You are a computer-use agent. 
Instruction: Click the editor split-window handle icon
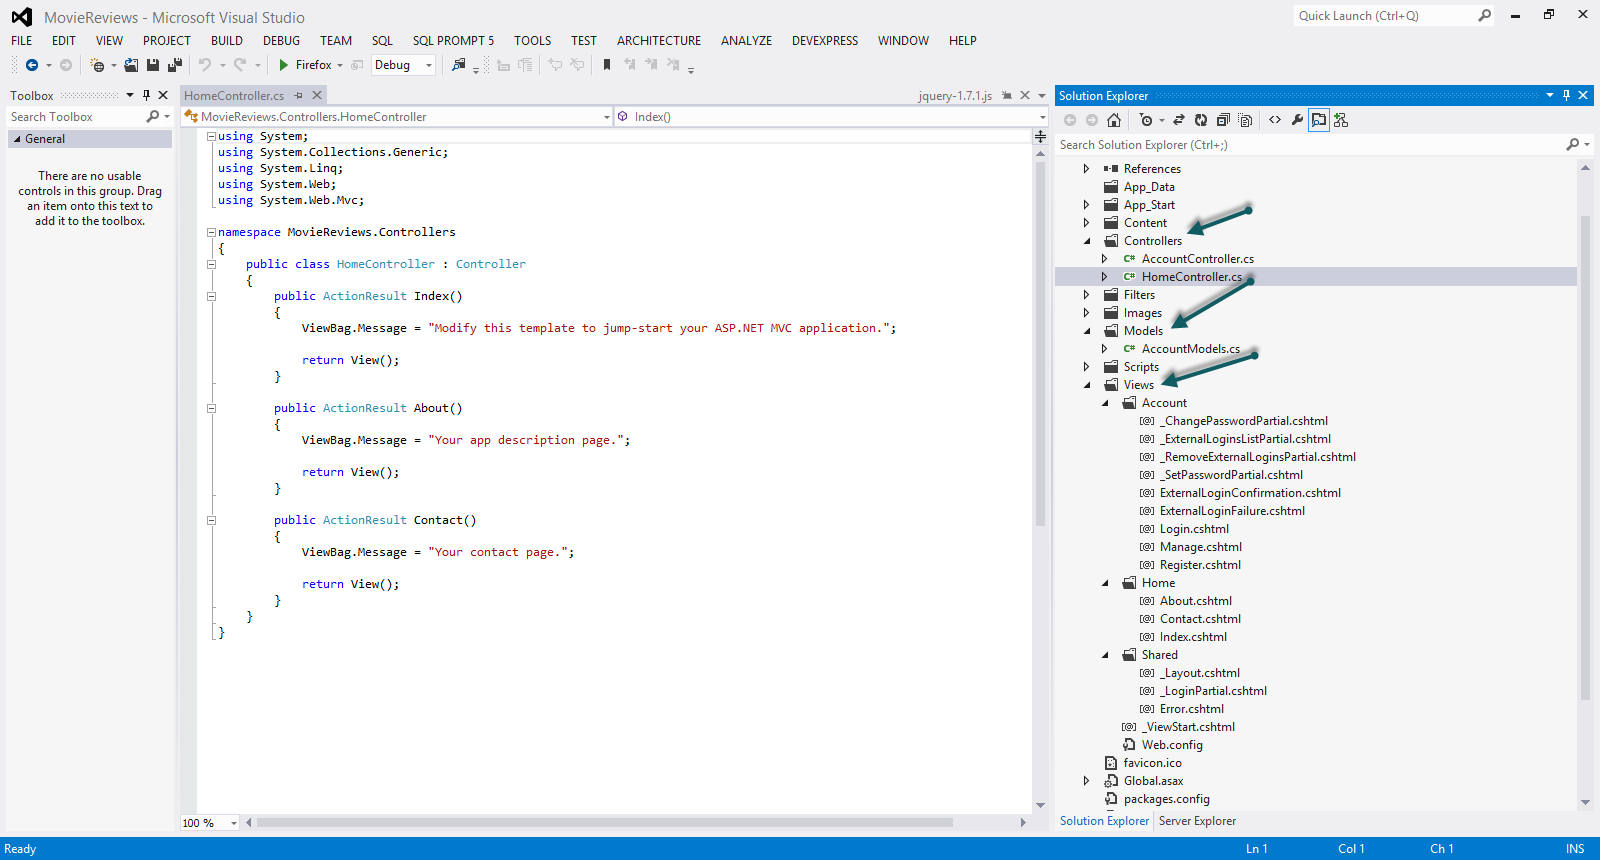click(1041, 136)
